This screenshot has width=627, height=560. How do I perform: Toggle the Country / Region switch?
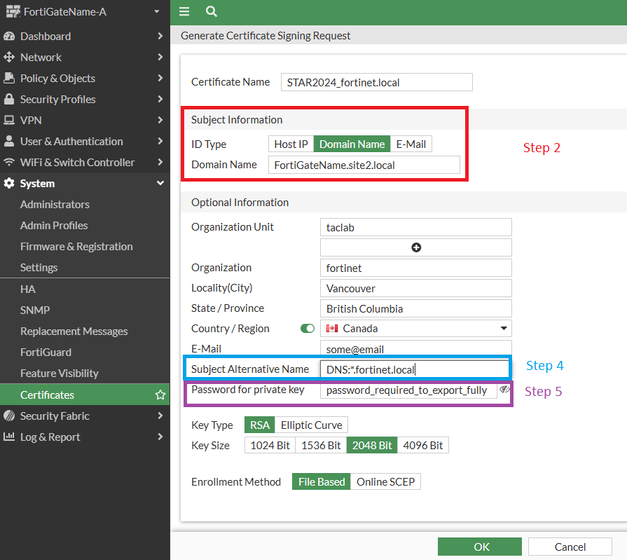307,328
